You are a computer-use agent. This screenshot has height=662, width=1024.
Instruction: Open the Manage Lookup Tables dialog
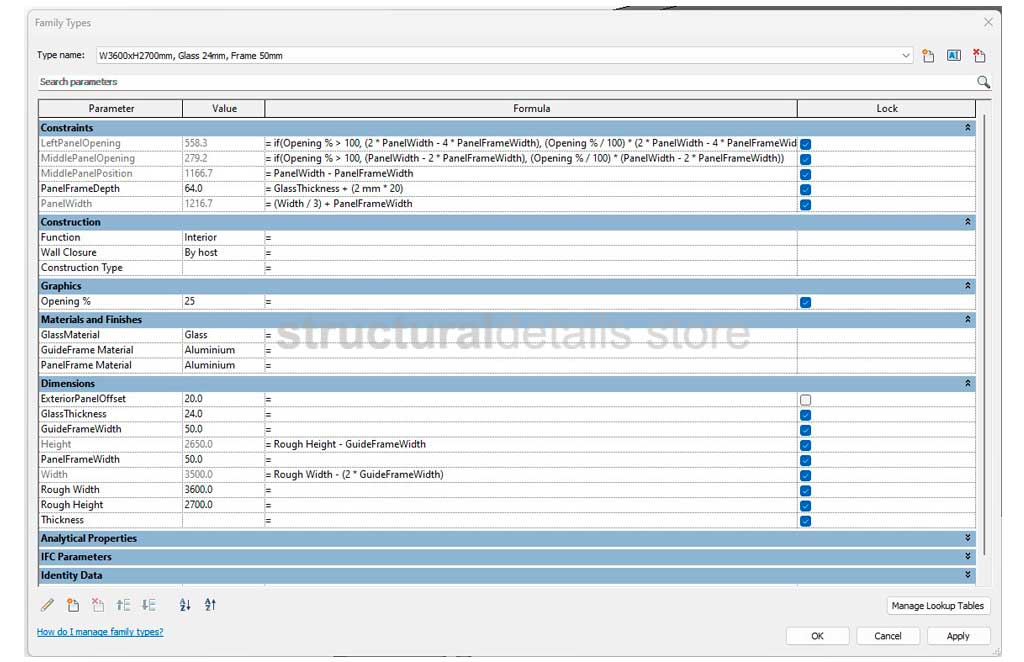pos(938,606)
